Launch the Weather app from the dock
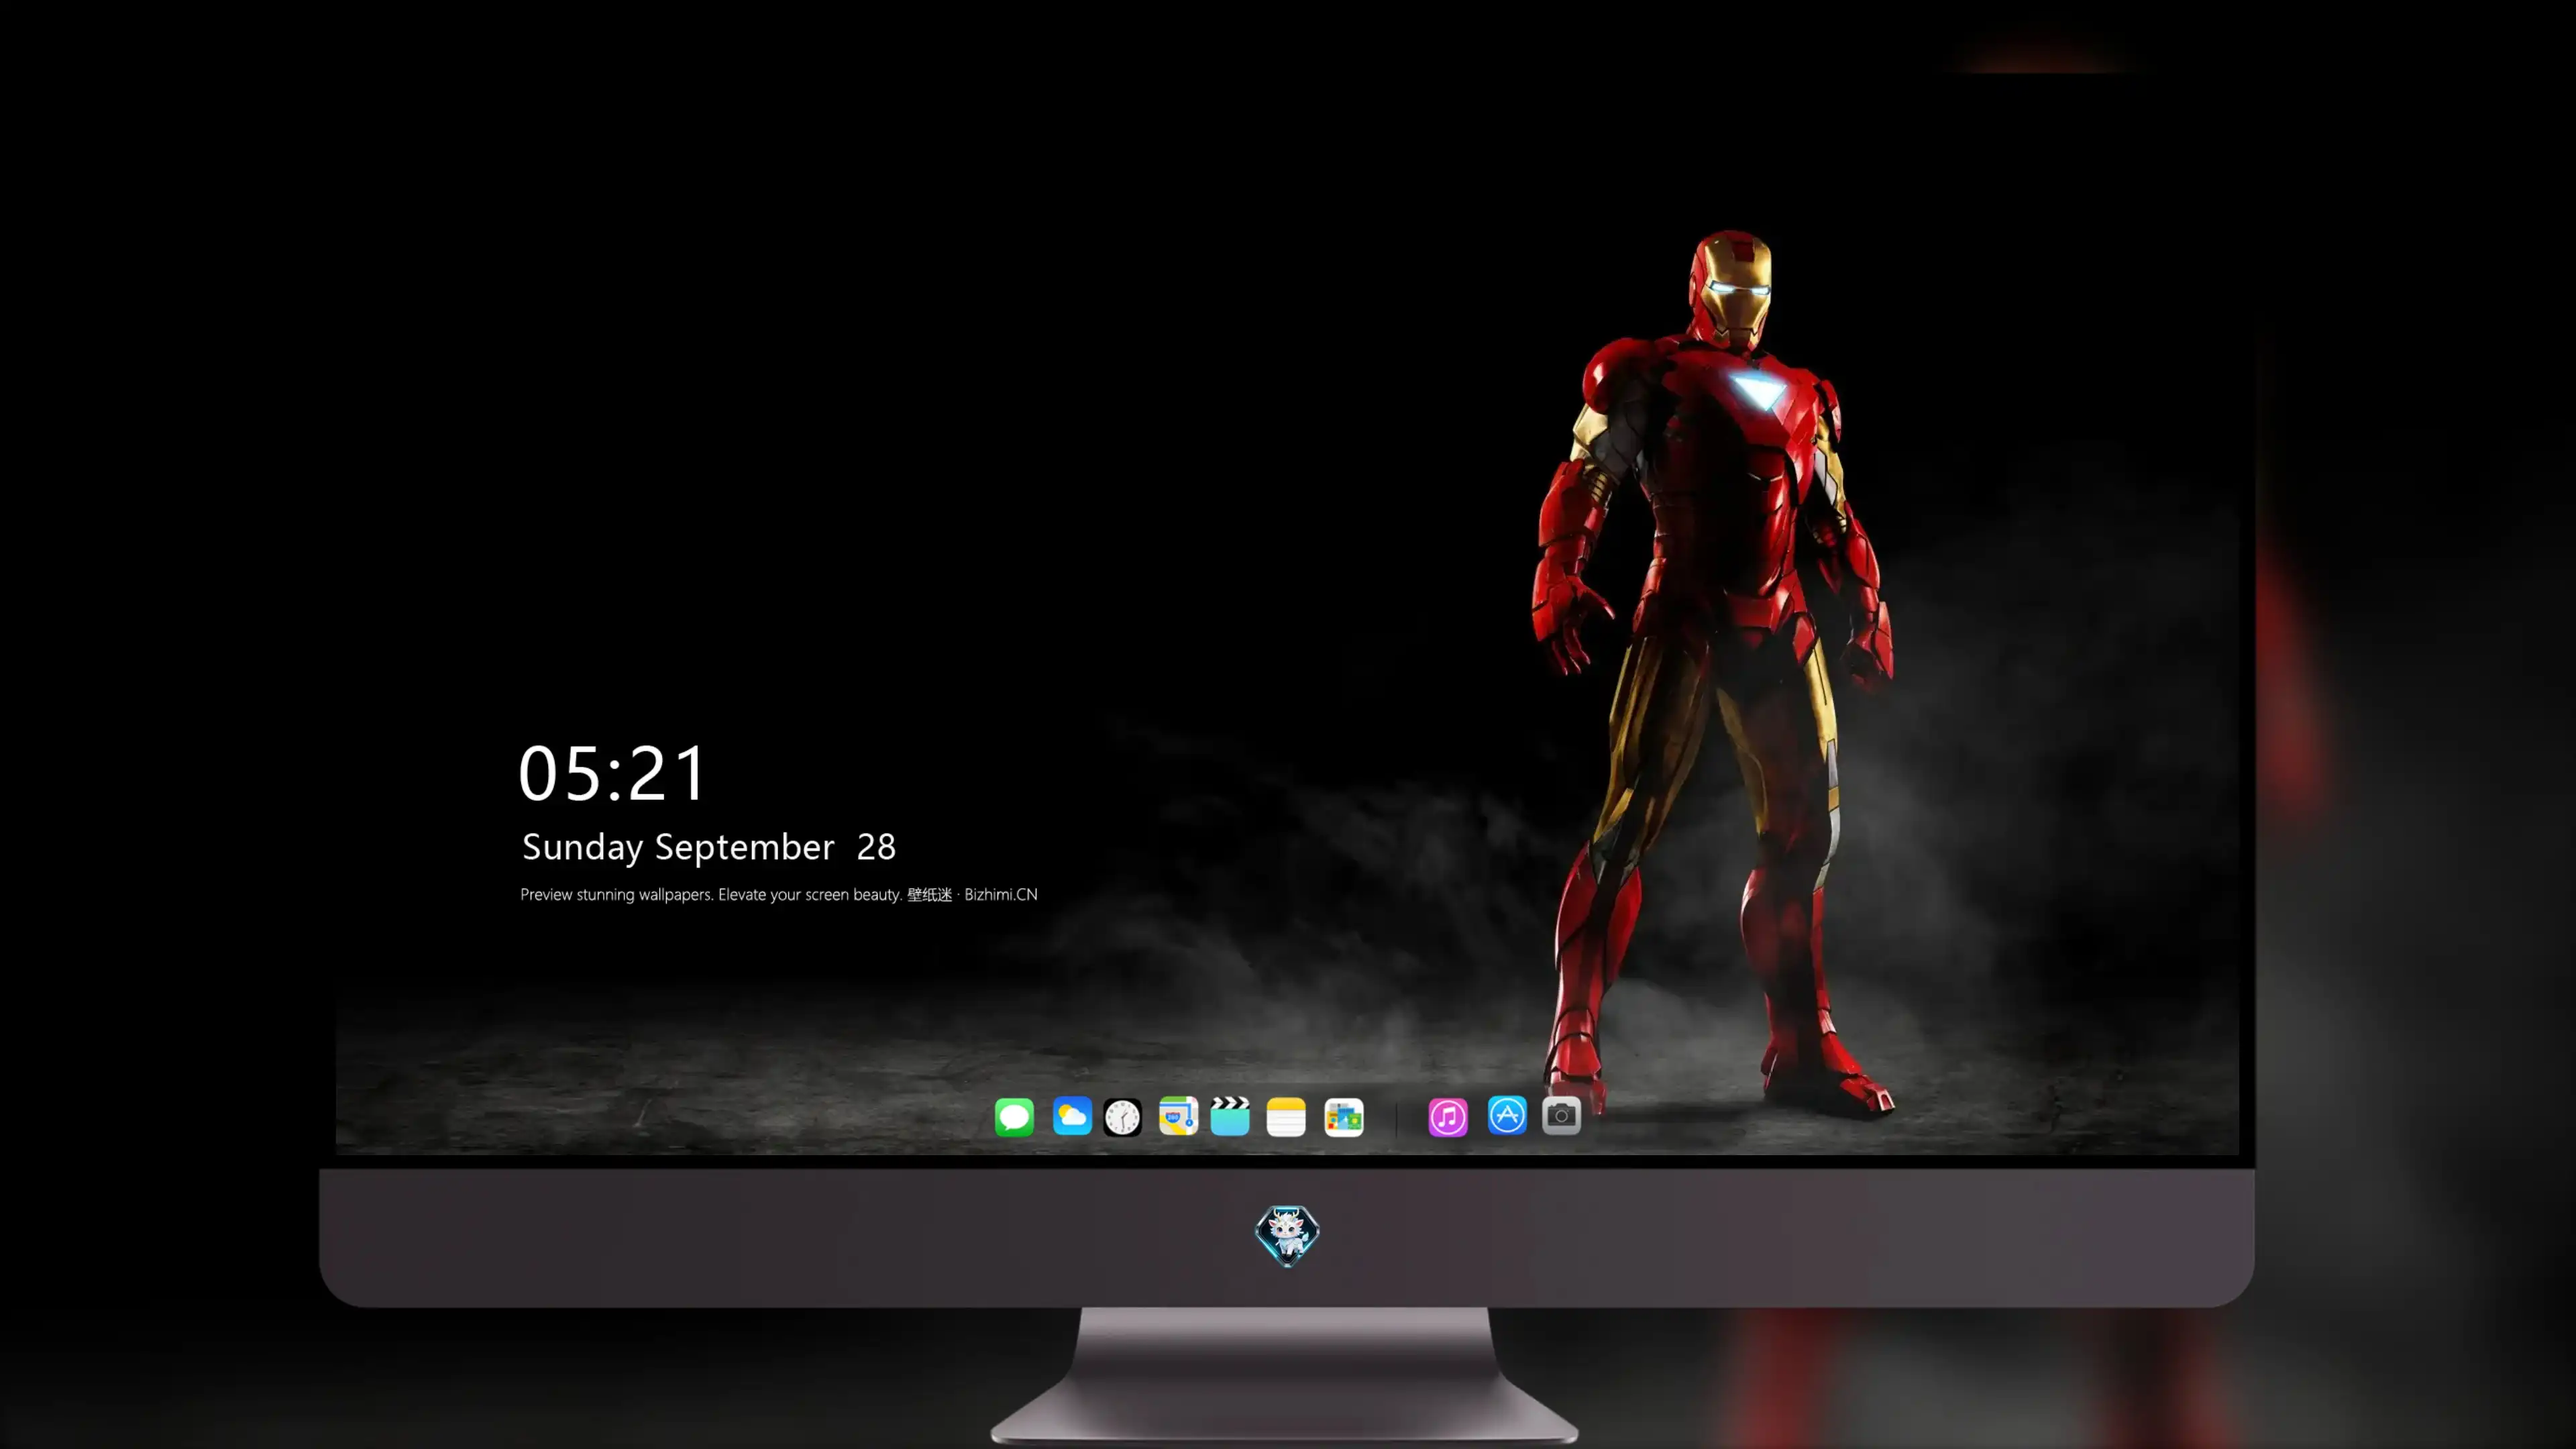 point(1072,1116)
